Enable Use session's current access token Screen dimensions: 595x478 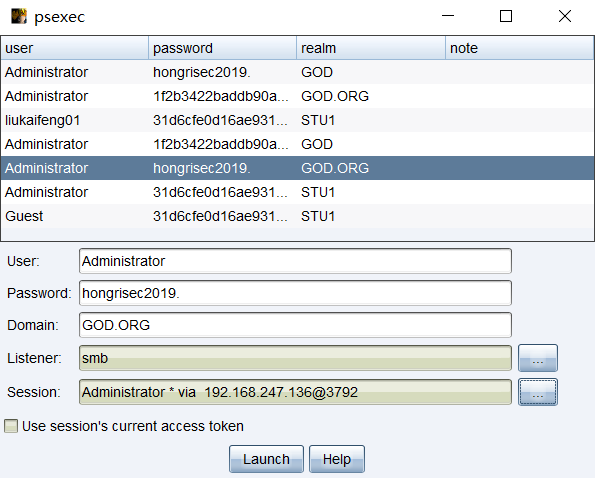[11, 426]
